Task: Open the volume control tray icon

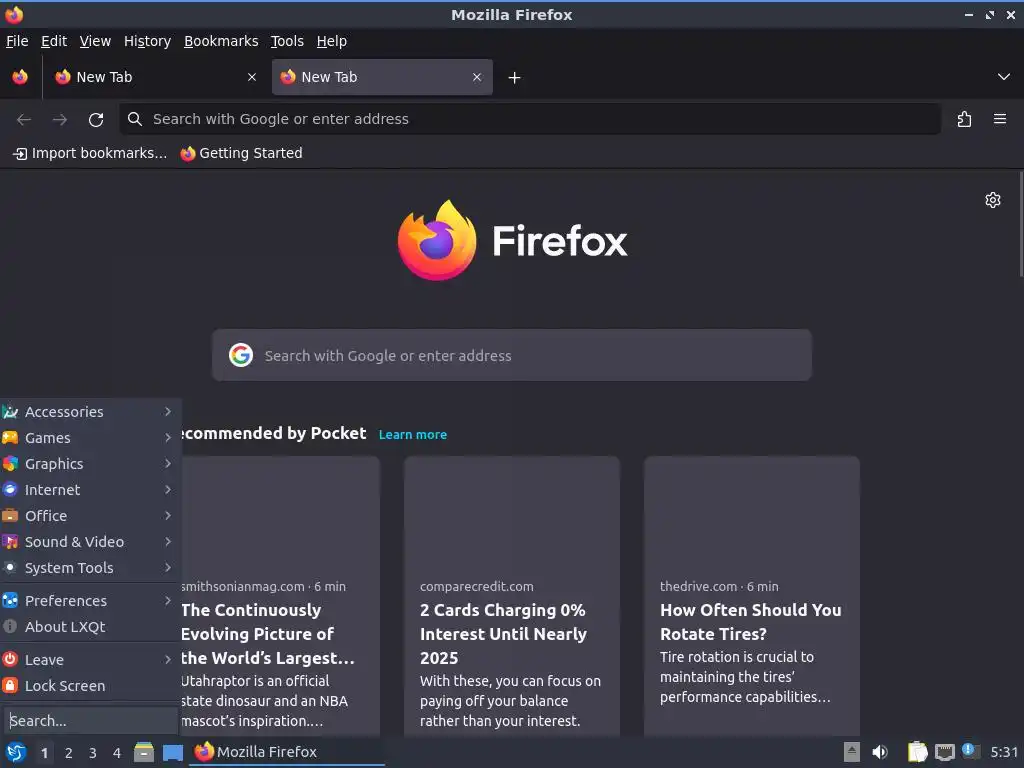Action: point(880,752)
